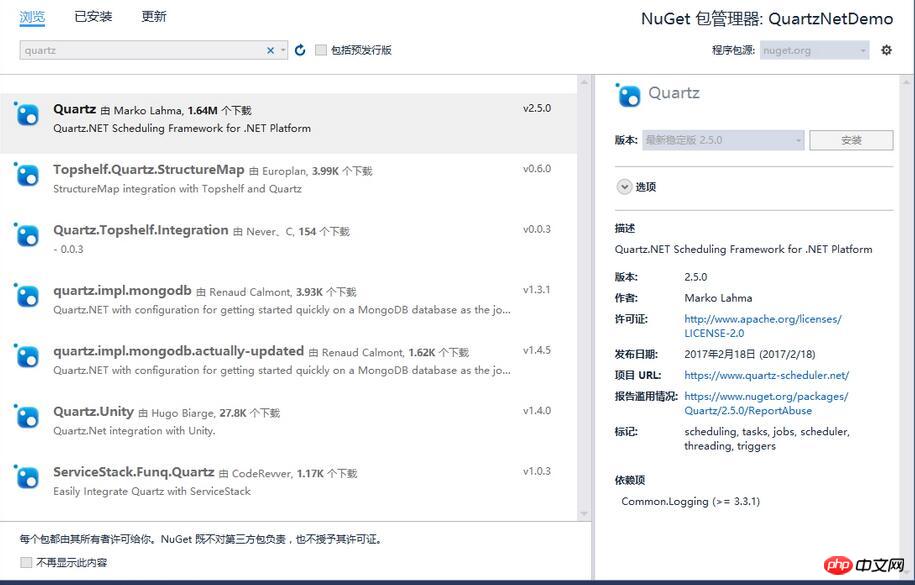The width and height of the screenshot is (915, 585).
Task: Click ServiceStack.Funq.Quartz package icon
Action: [x=27, y=477]
